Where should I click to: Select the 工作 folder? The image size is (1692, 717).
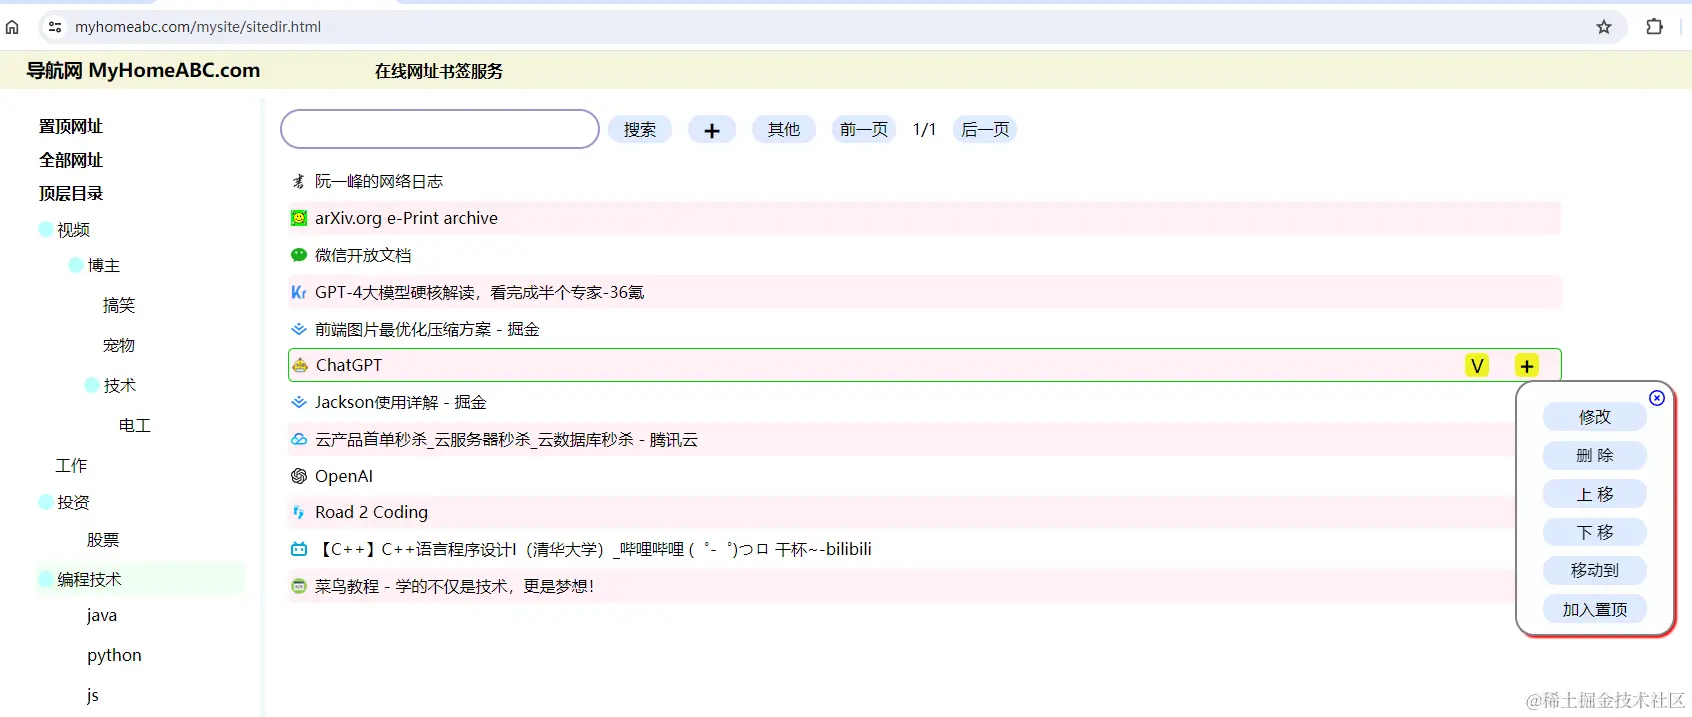point(71,465)
